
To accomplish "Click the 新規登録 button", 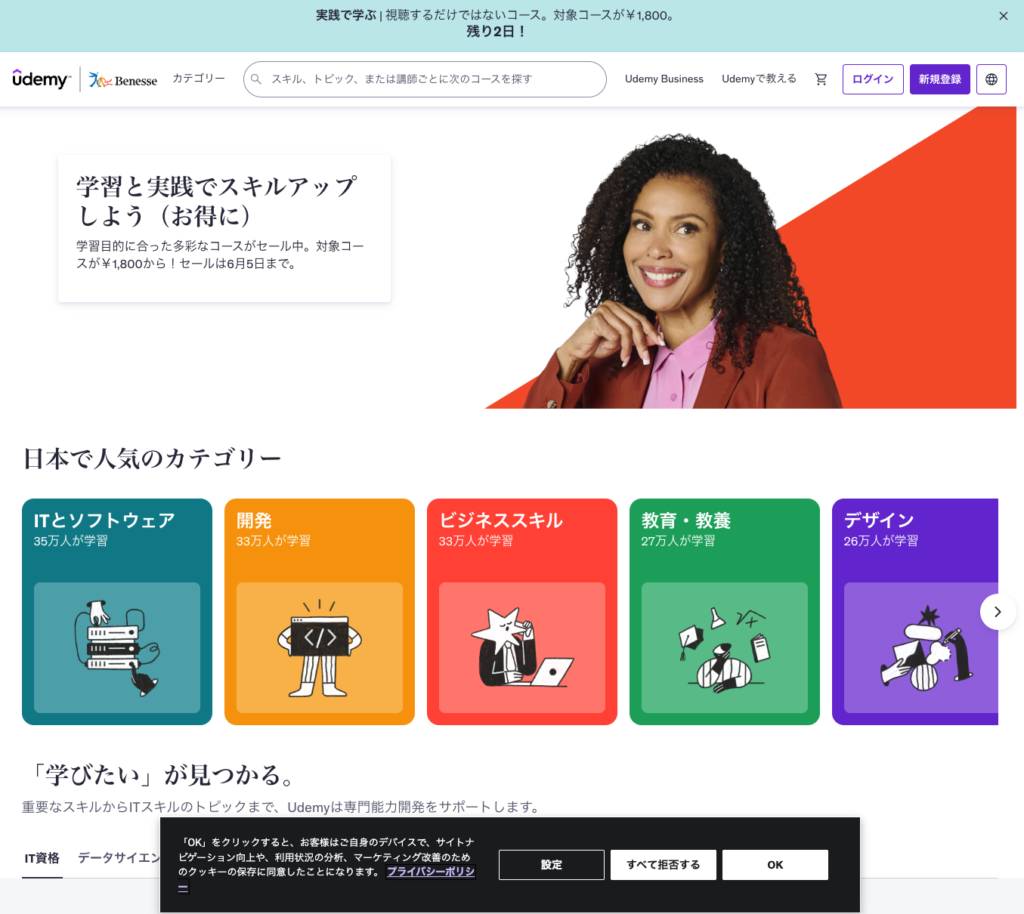I will (940, 79).
